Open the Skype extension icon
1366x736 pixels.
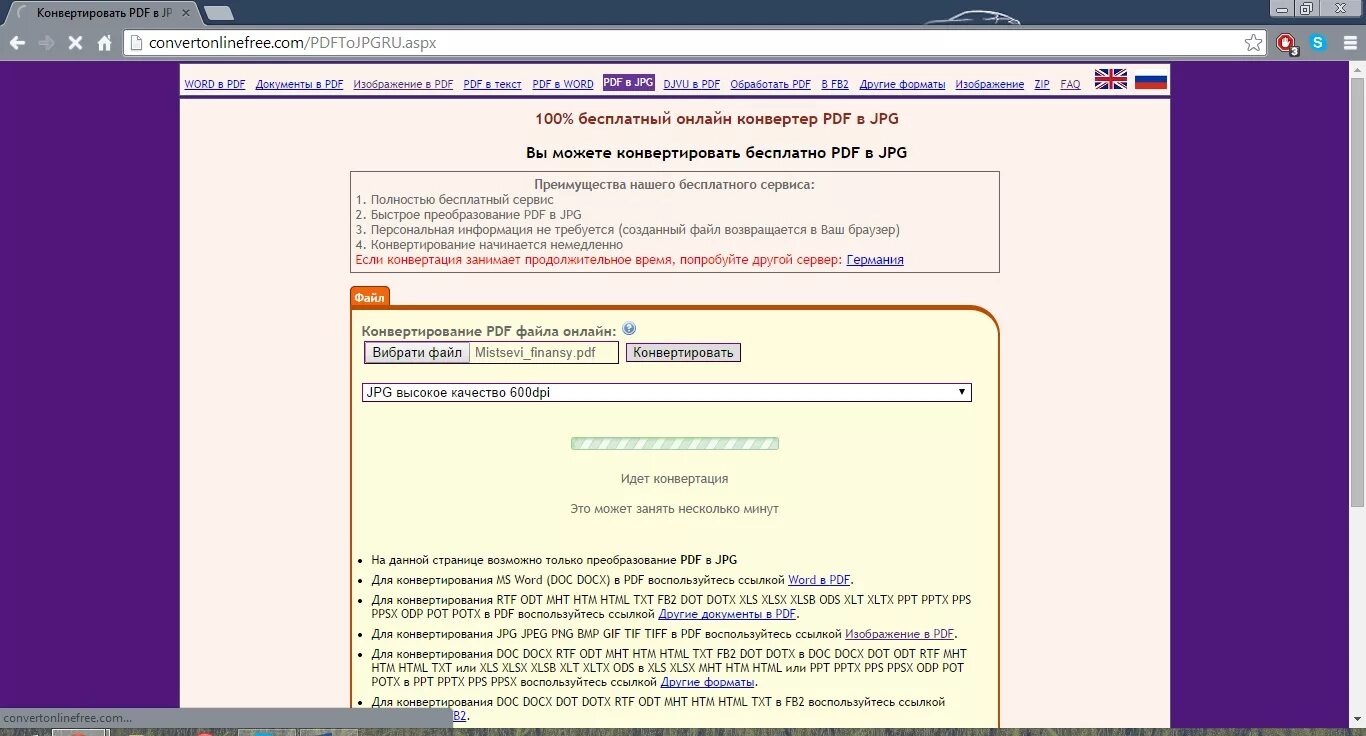pyautogui.click(x=1318, y=43)
